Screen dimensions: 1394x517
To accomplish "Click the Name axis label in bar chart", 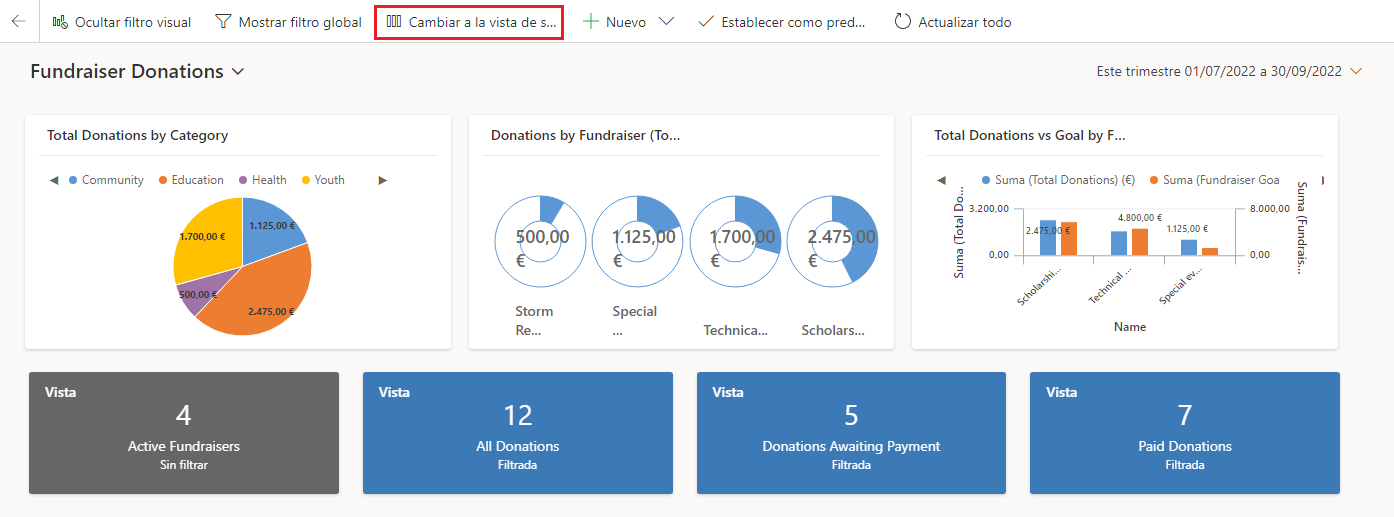I will coord(1130,327).
